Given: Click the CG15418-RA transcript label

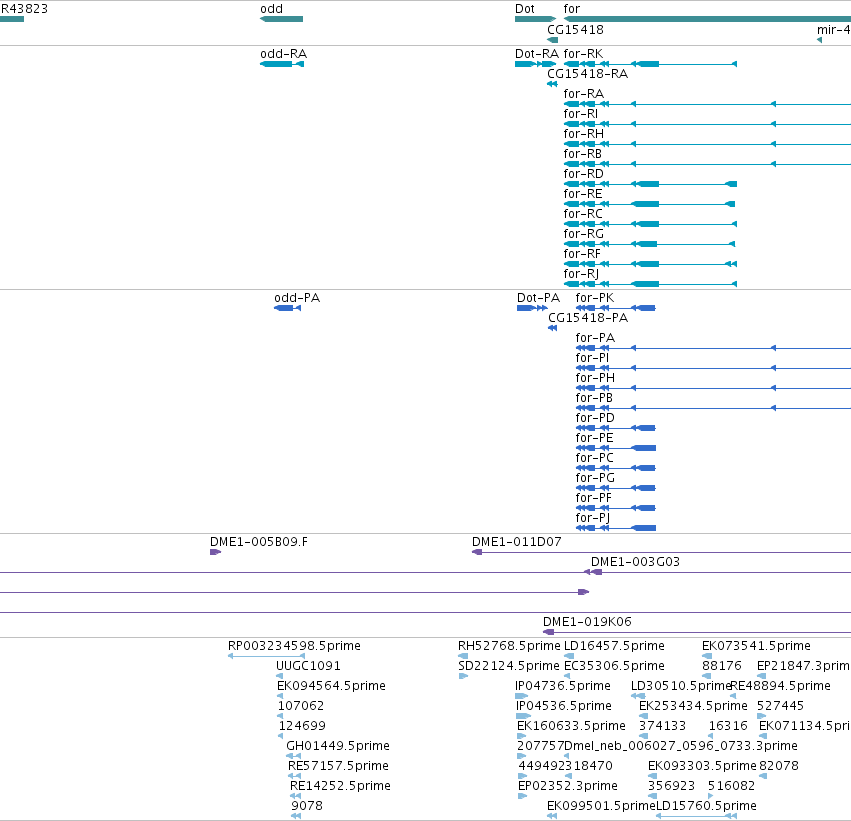Looking at the screenshot, I should [x=587, y=74].
